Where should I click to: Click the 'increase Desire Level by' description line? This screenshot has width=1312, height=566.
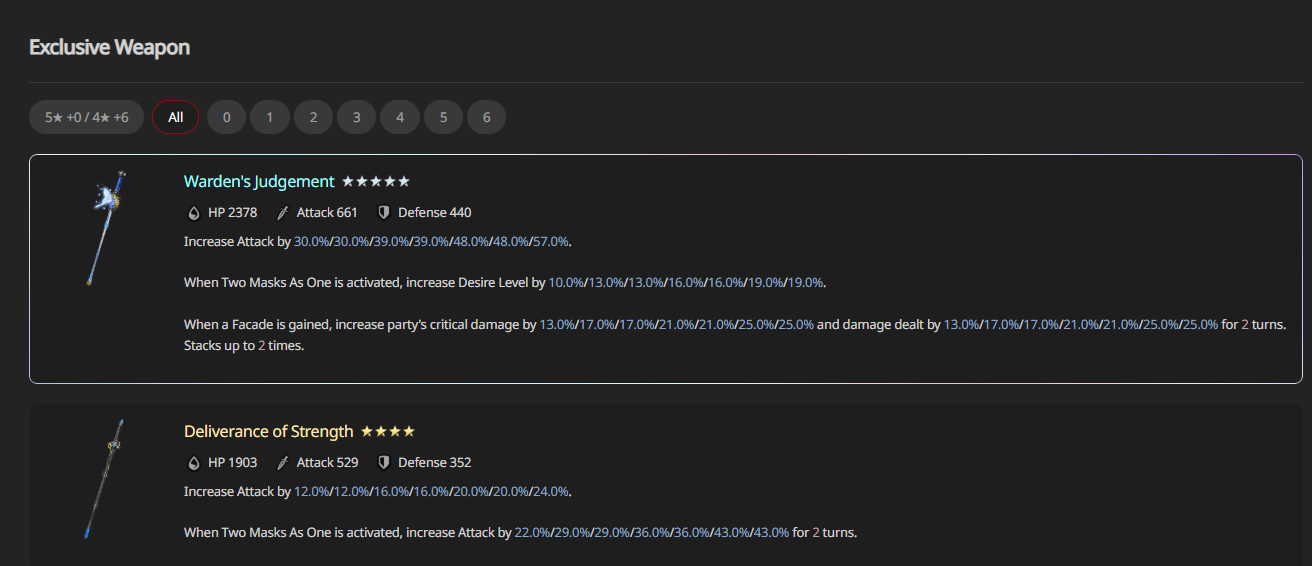pyautogui.click(x=505, y=283)
